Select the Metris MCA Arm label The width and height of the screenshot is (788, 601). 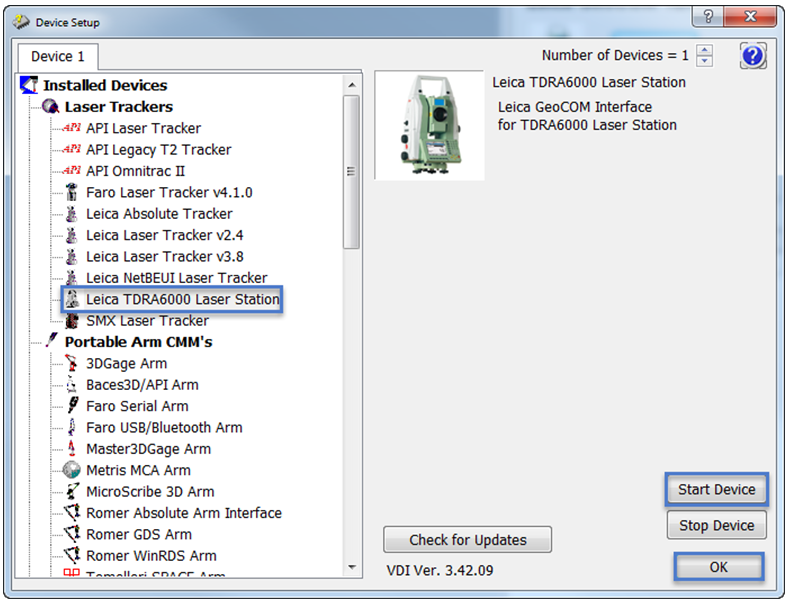138,470
